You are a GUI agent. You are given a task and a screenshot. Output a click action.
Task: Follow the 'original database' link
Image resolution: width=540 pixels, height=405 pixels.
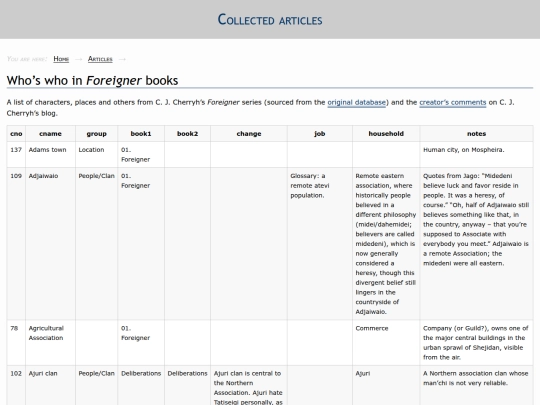coord(356,102)
